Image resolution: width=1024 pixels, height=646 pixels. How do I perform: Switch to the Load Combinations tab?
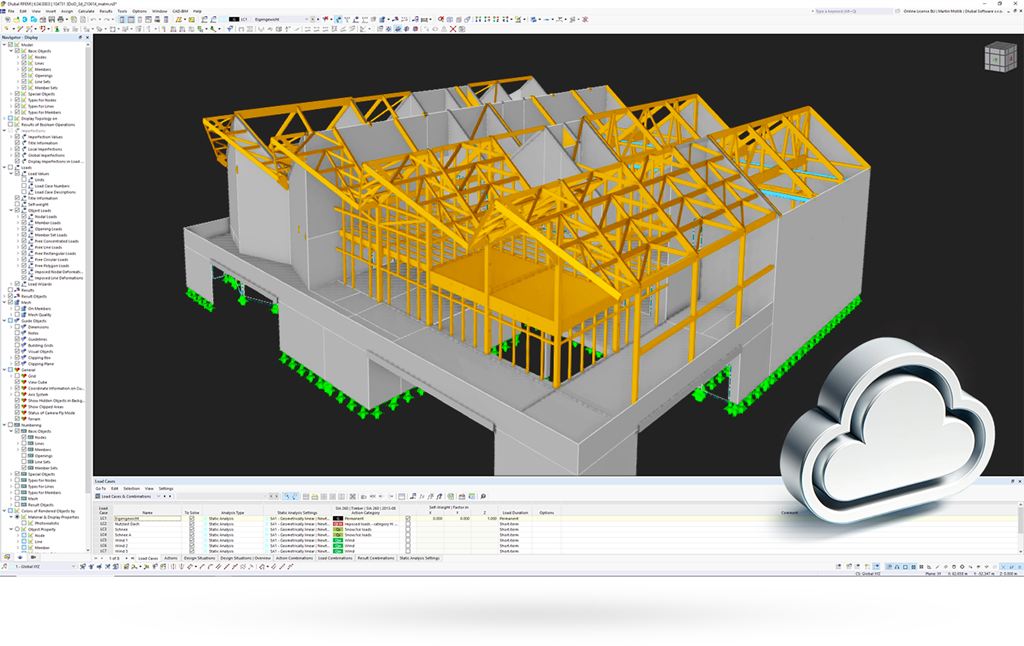[x=335, y=558]
